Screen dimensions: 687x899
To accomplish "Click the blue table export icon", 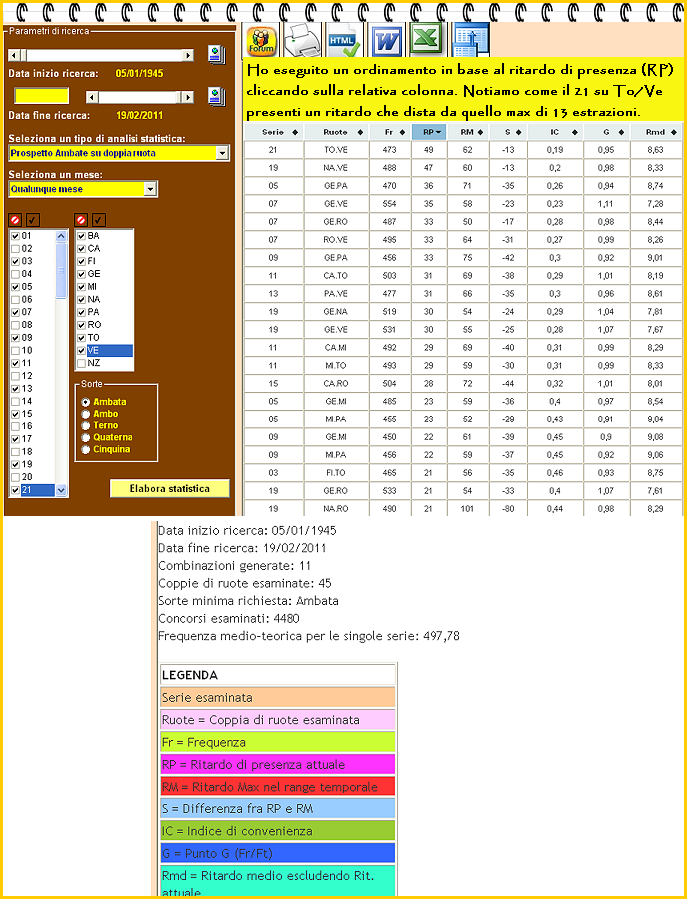I will click(x=470, y=42).
